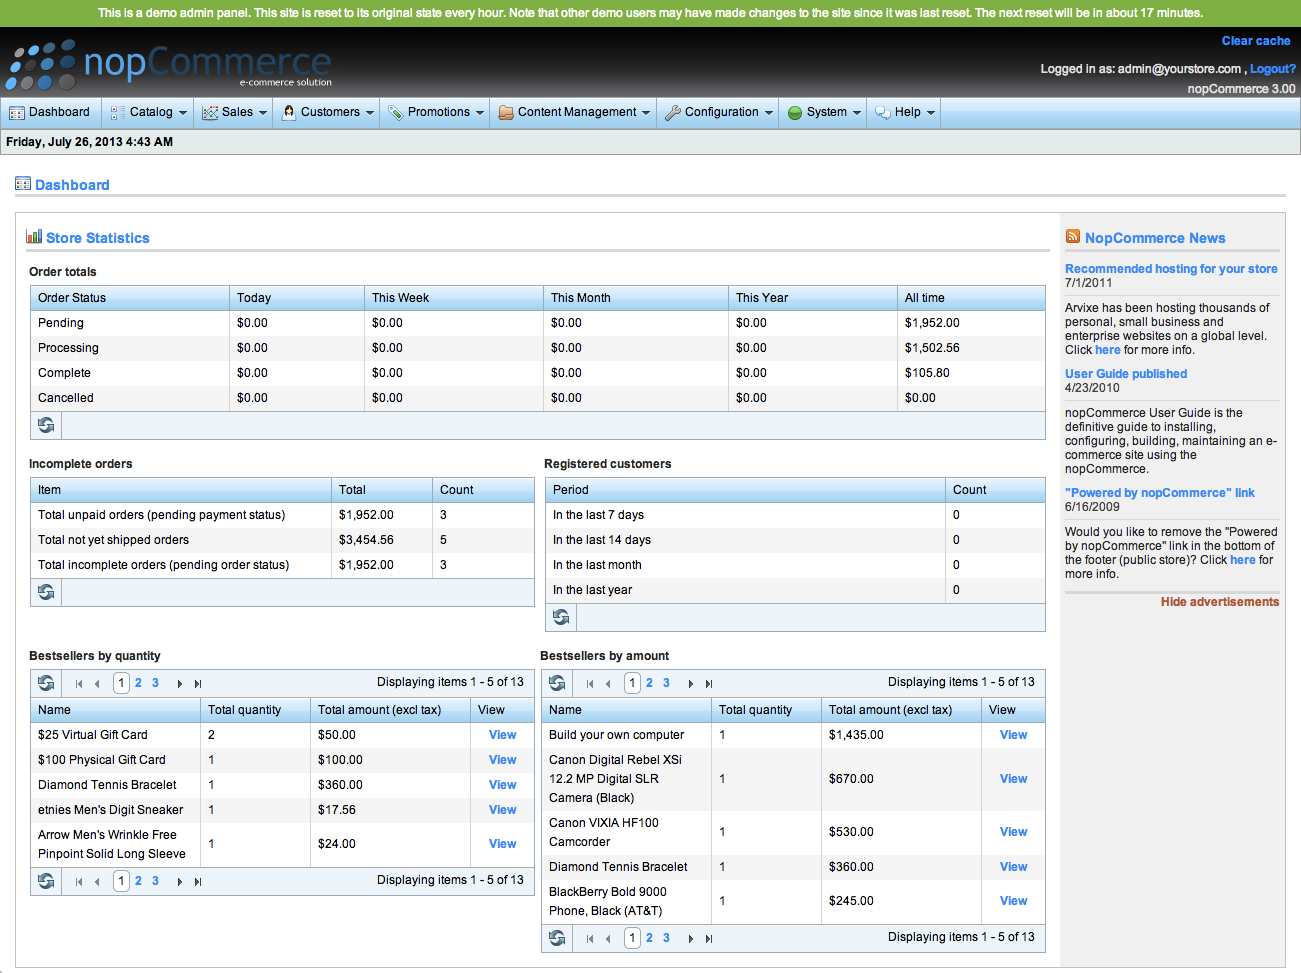
Task: Refresh the Incomplete orders grid
Action: [46, 592]
